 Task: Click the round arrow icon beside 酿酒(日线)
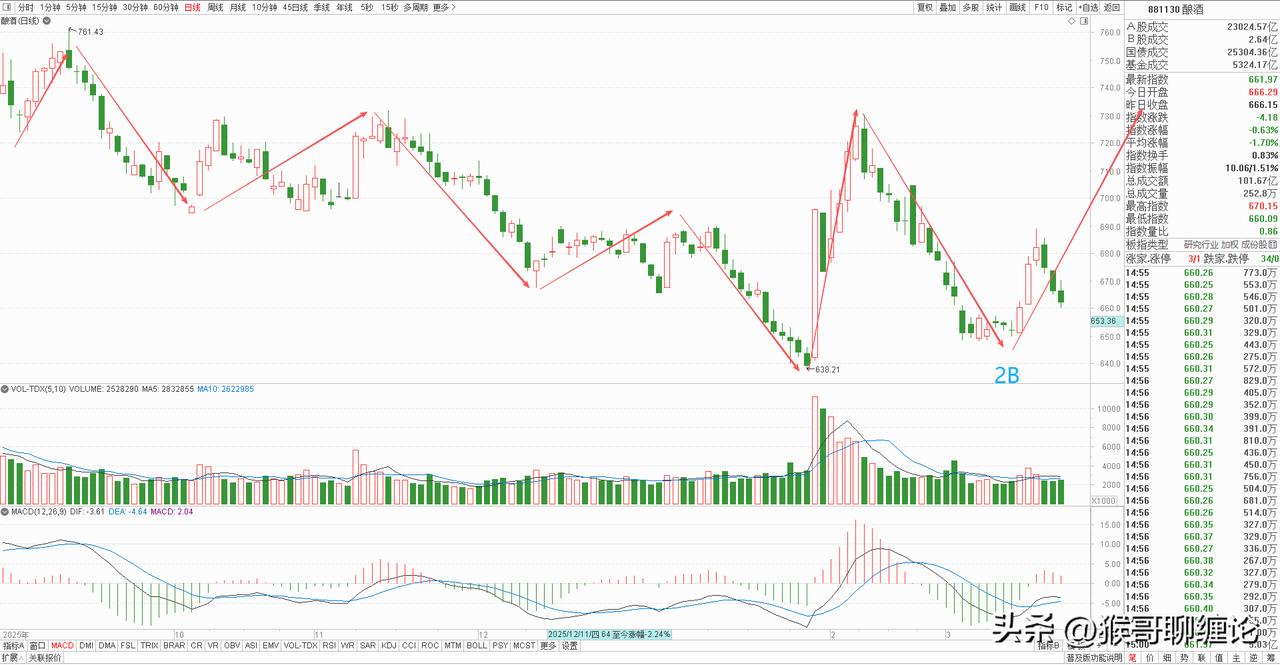coord(47,21)
